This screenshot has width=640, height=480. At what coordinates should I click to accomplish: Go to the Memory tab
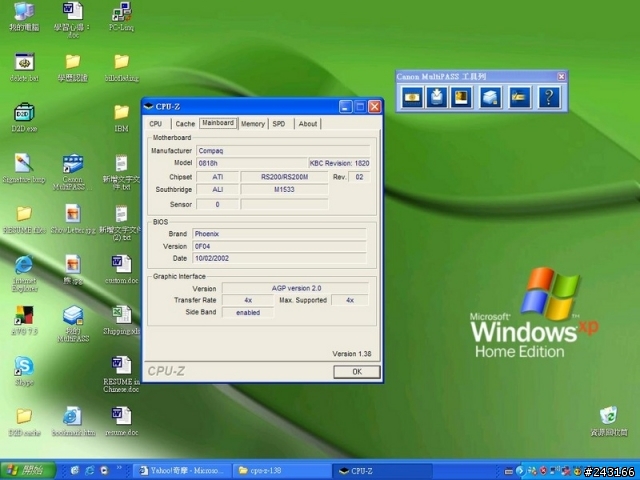click(253, 124)
